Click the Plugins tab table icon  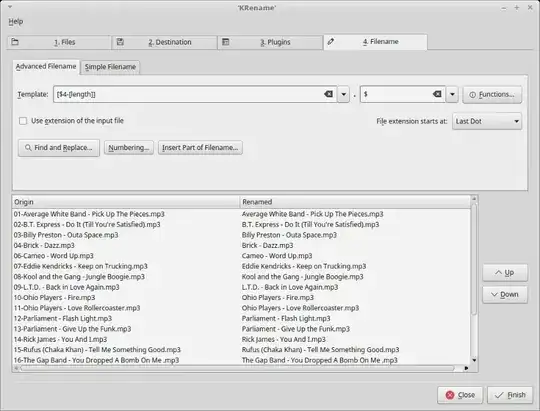(x=226, y=42)
